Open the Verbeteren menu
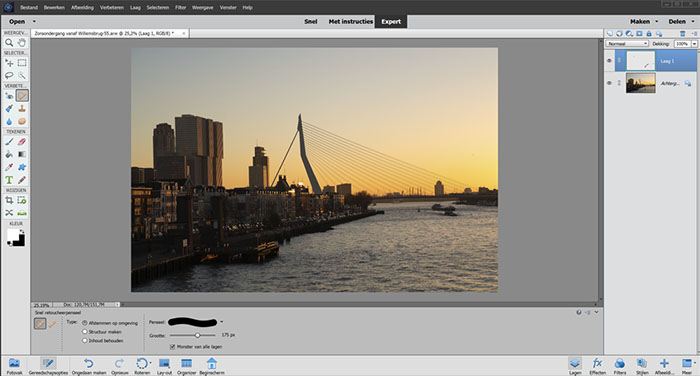700x376 pixels. pyautogui.click(x=112, y=8)
